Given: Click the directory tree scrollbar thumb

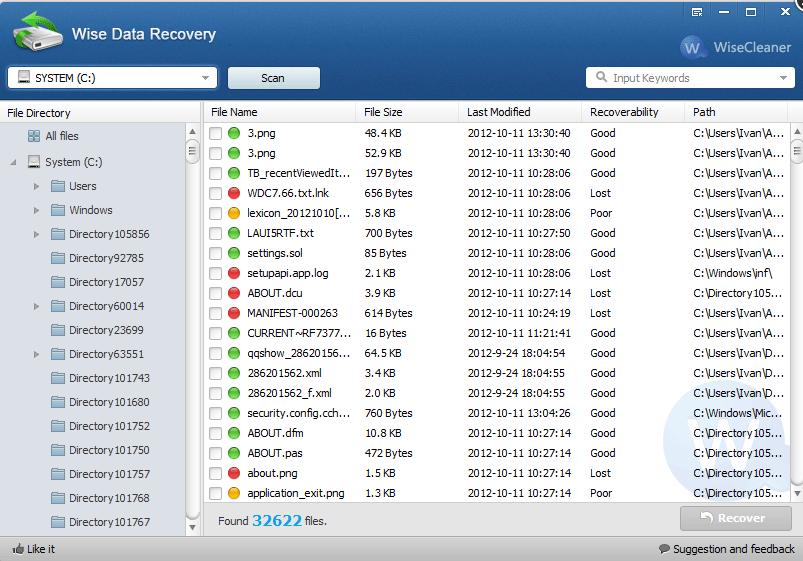Looking at the screenshot, I should click(x=192, y=151).
